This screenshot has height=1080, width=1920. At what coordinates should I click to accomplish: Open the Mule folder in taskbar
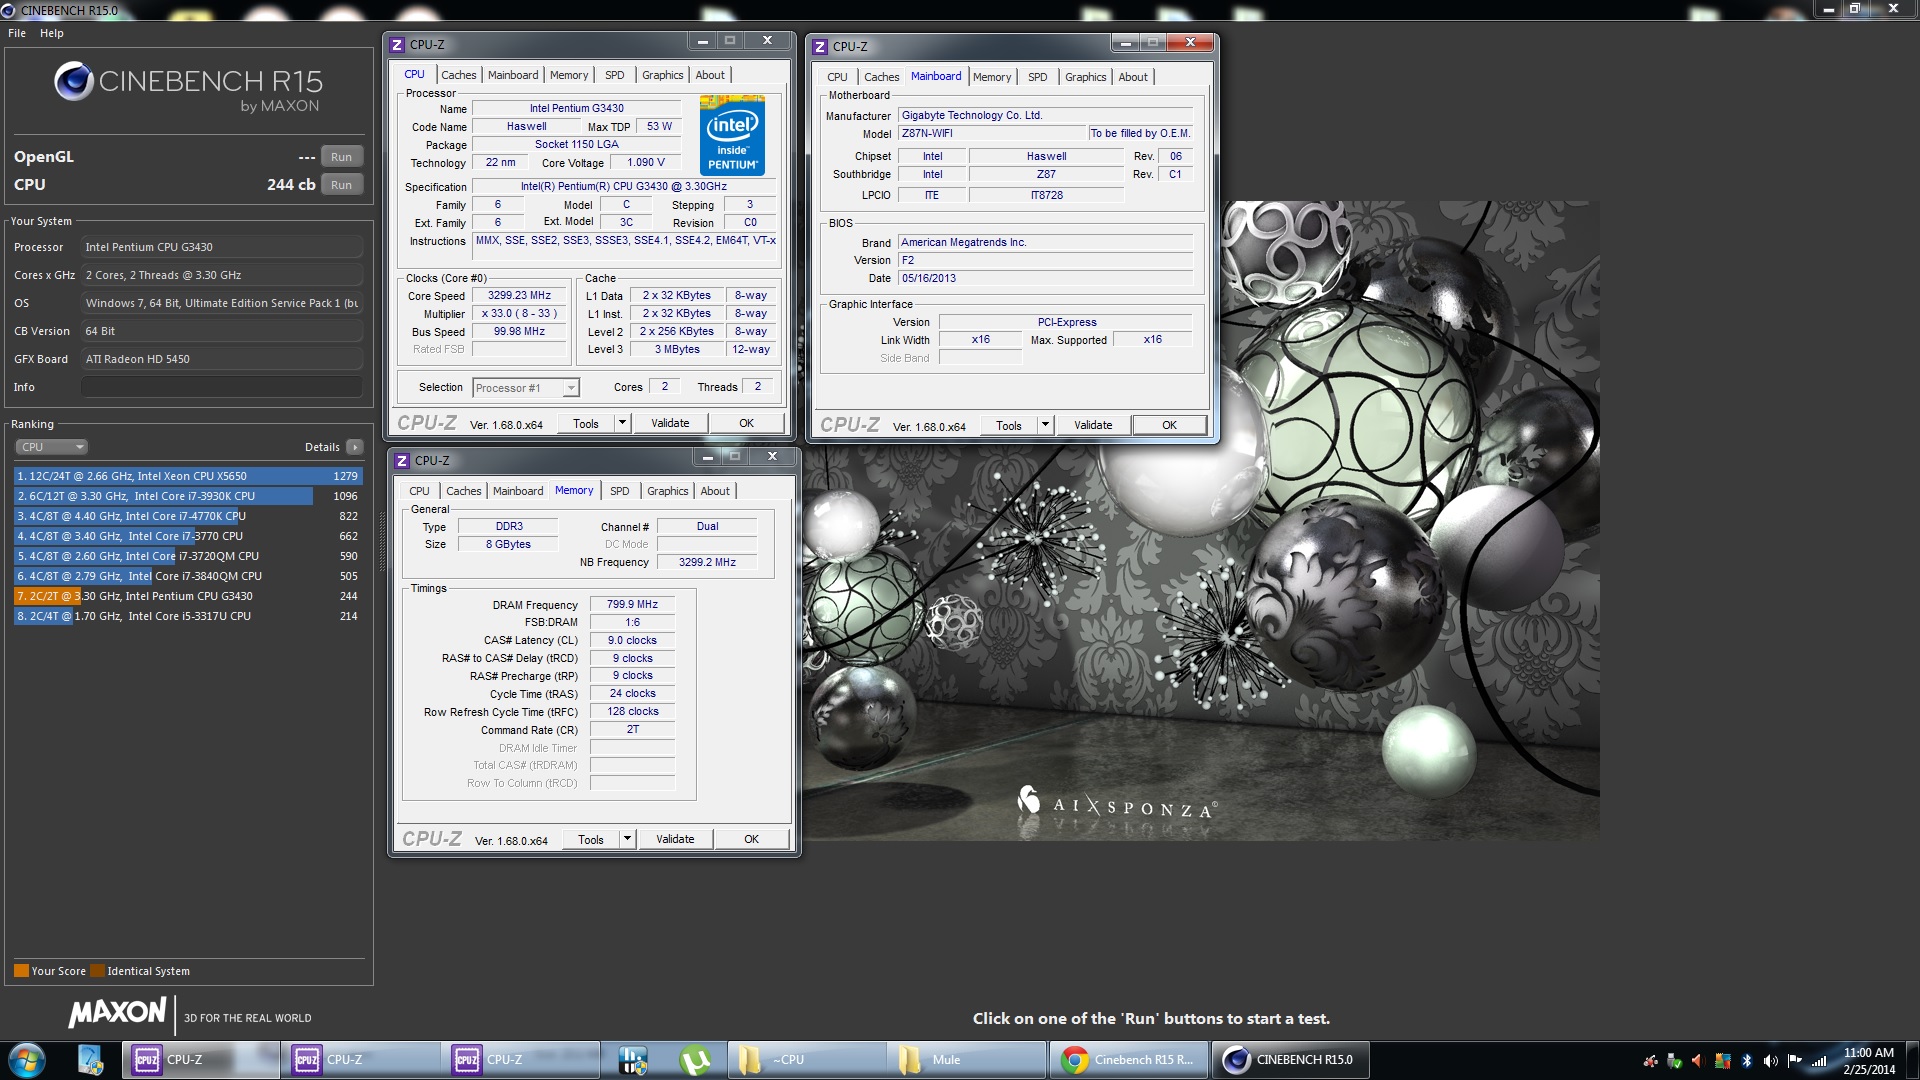(x=967, y=1060)
